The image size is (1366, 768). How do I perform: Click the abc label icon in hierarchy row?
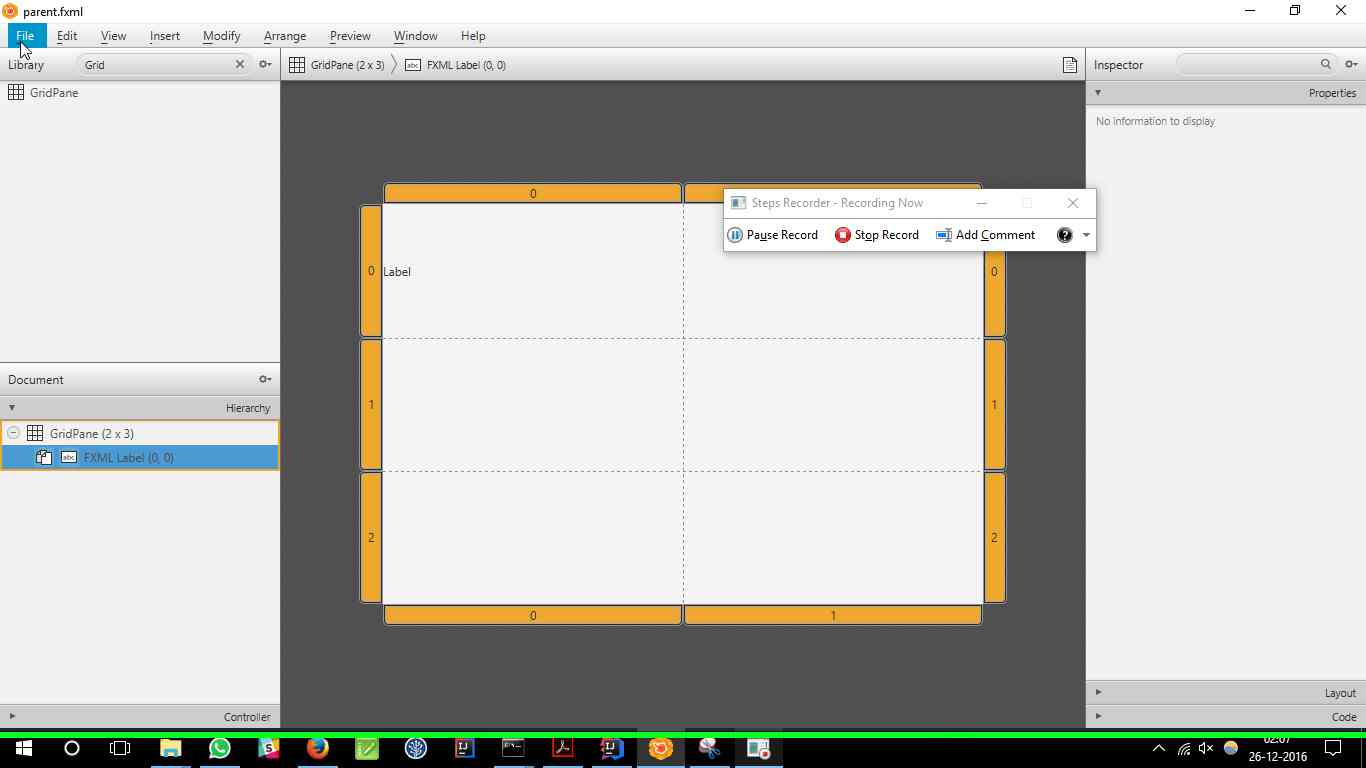(x=69, y=457)
